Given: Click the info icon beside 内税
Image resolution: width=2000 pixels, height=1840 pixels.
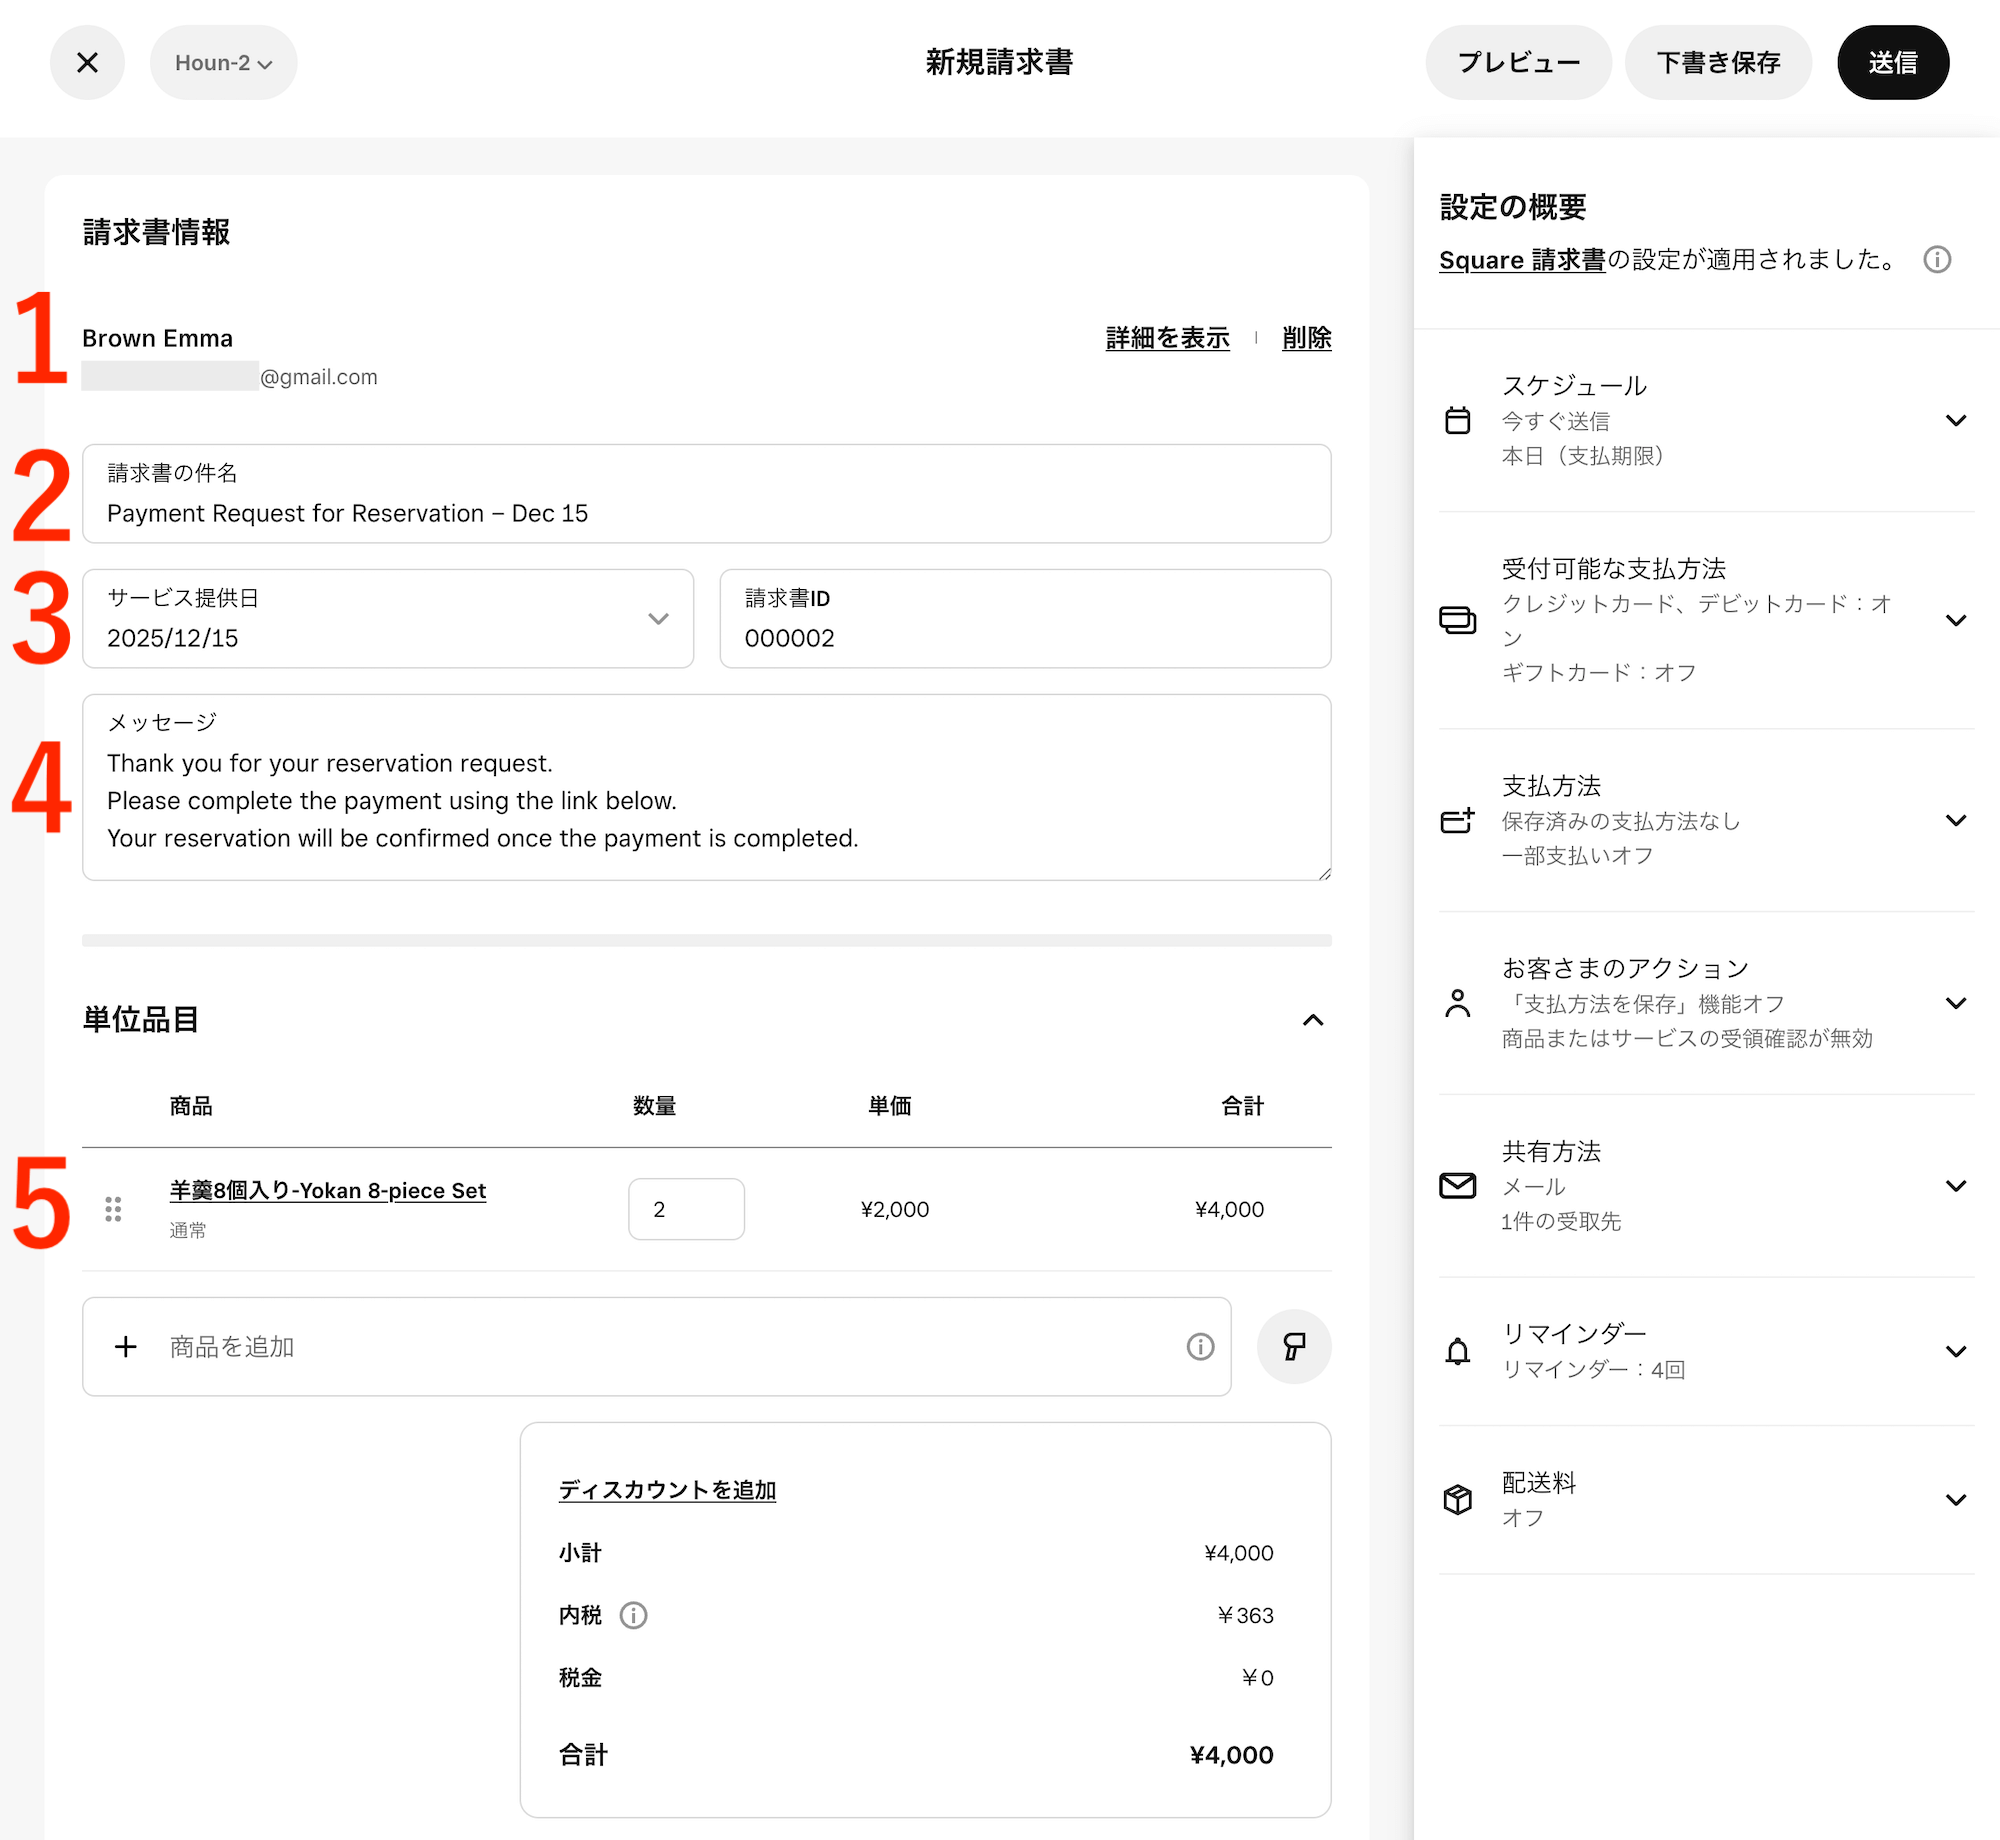Looking at the screenshot, I should pos(636,1615).
